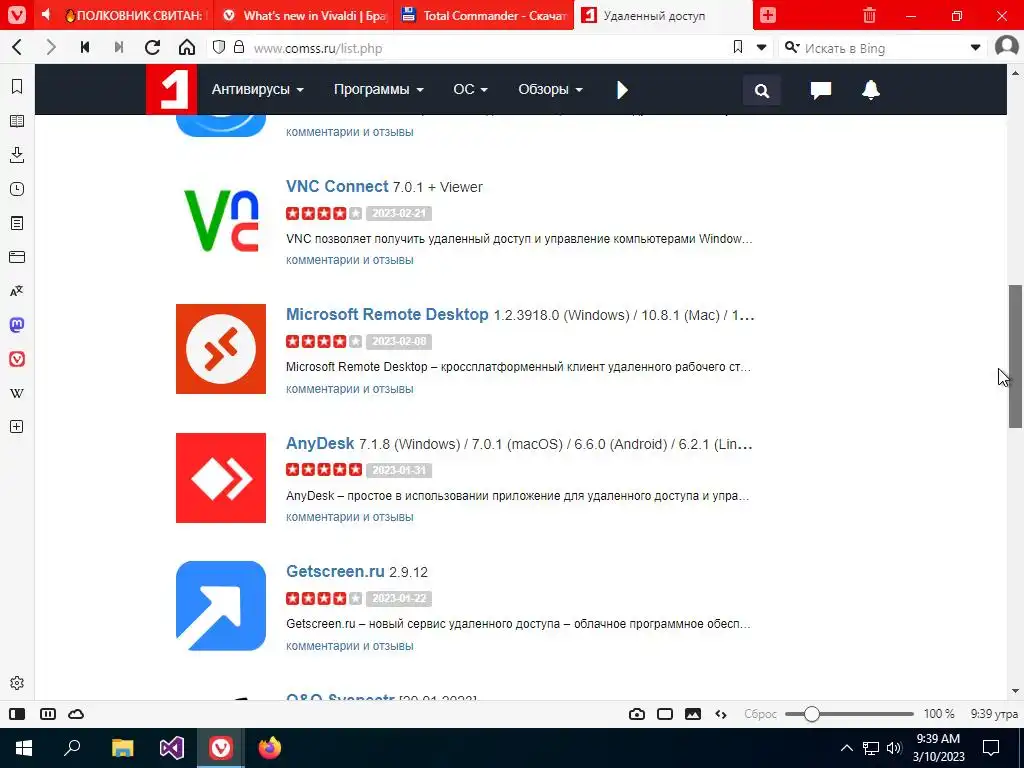Expand the Обзоры menu
This screenshot has width=1024, height=768.
click(551, 89)
